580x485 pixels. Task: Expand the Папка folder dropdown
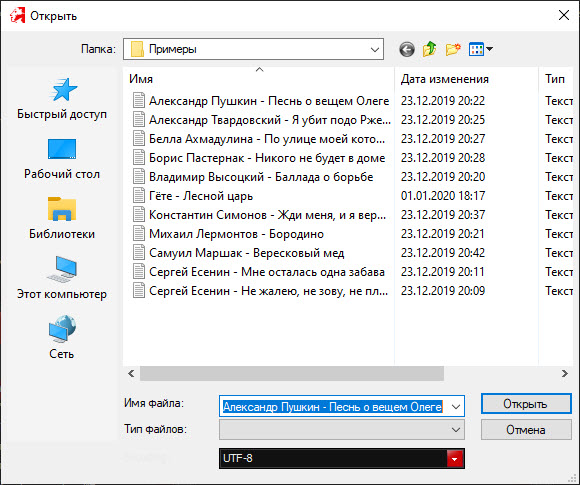pos(375,49)
